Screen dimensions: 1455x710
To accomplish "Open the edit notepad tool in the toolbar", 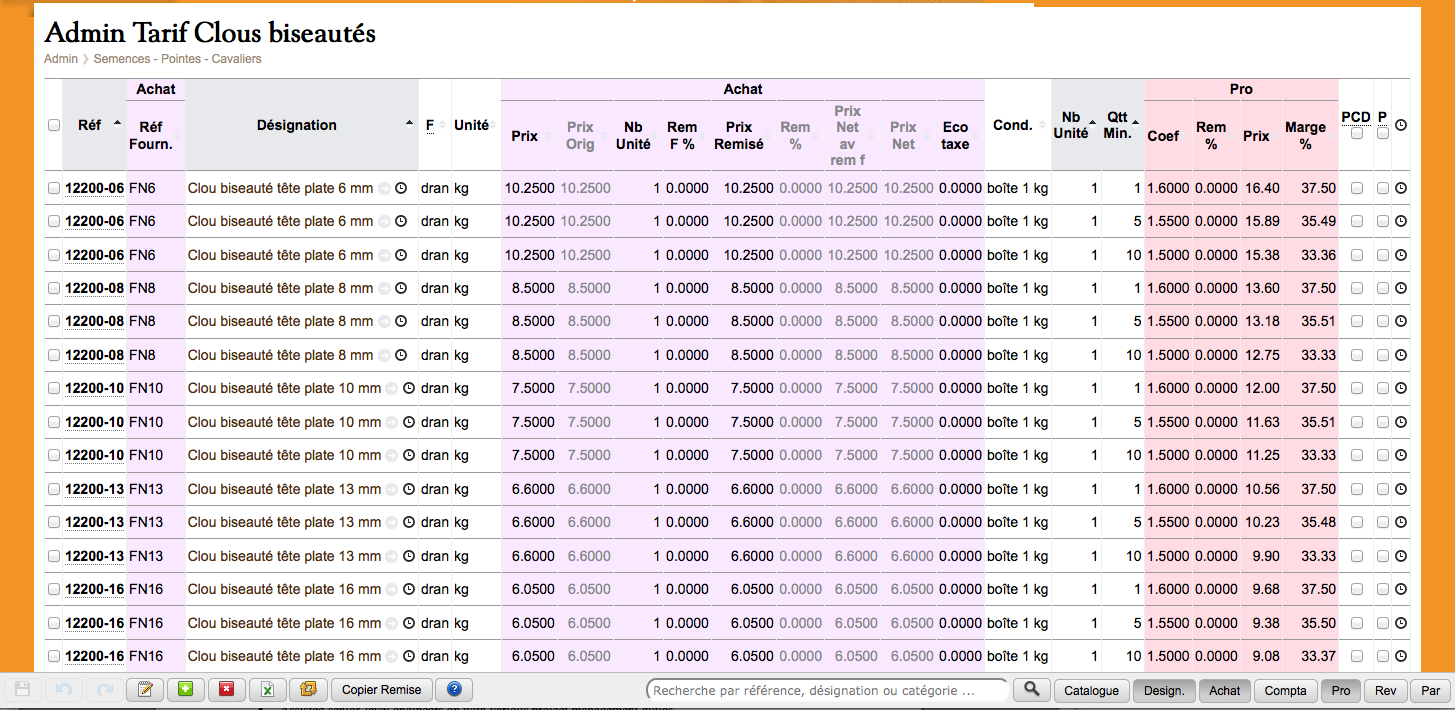I will [145, 690].
